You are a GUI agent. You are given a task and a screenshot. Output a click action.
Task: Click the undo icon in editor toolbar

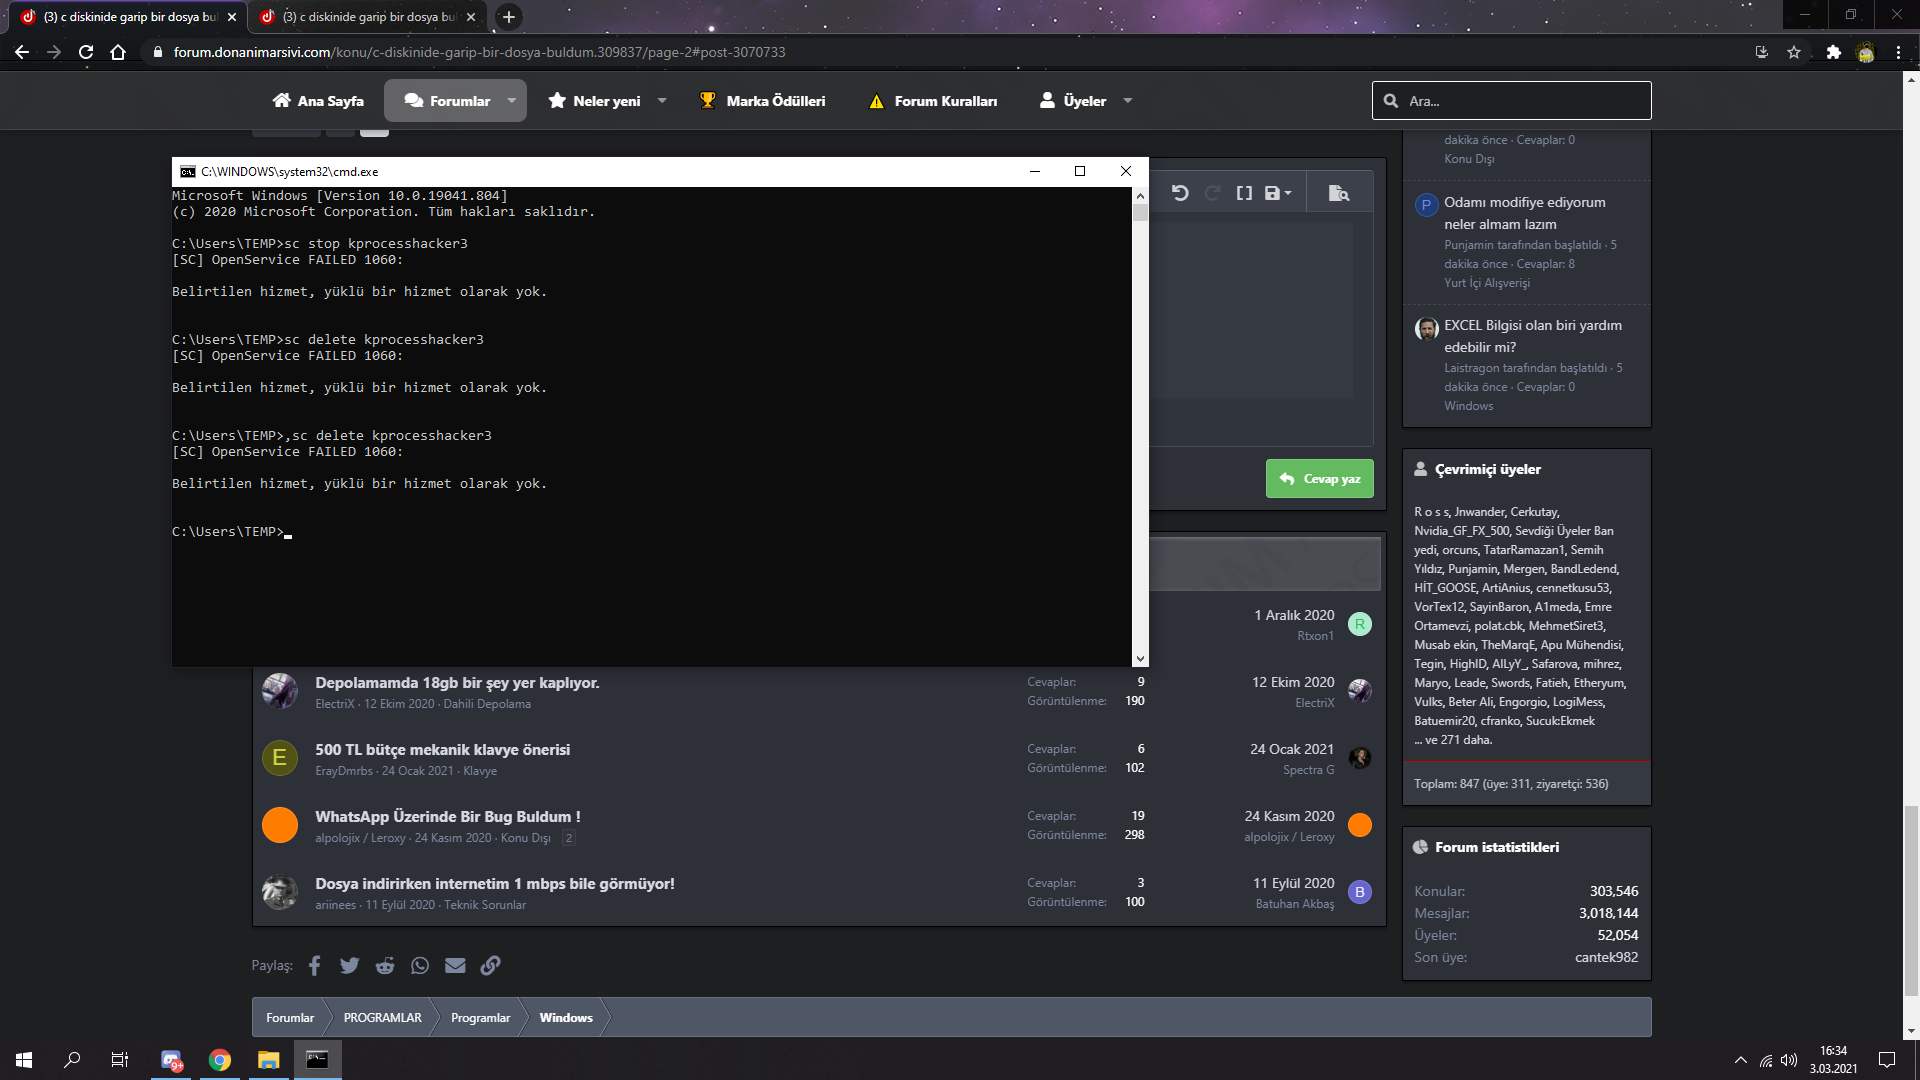click(1180, 193)
